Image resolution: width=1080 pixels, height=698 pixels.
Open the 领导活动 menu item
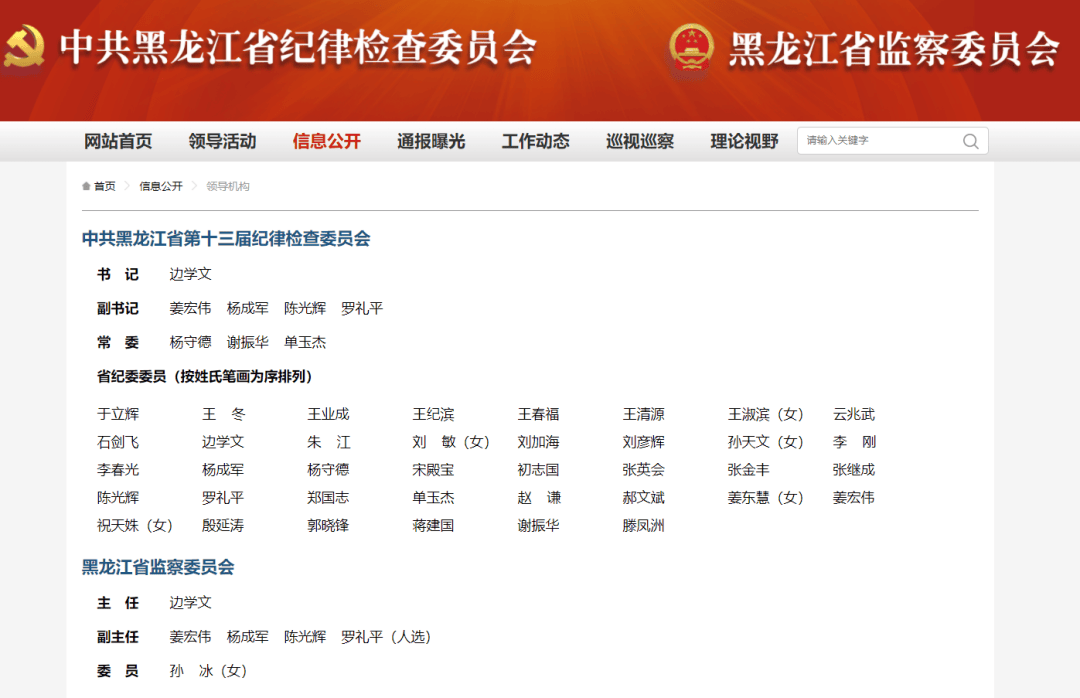222,141
